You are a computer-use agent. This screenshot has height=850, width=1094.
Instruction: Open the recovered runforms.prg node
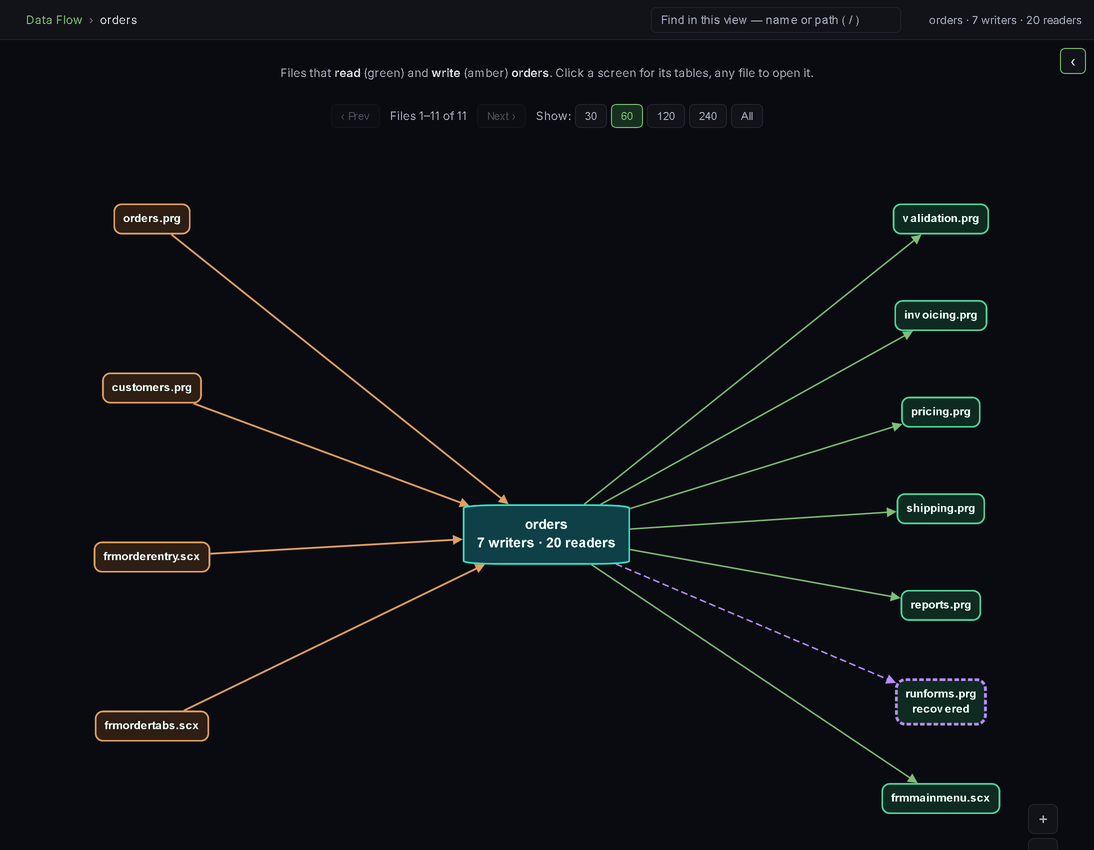[x=941, y=701]
